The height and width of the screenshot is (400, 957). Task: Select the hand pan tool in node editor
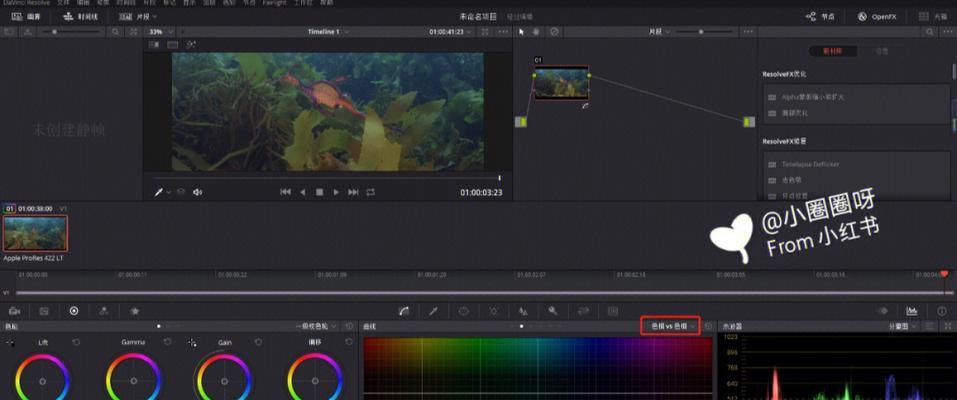point(536,32)
